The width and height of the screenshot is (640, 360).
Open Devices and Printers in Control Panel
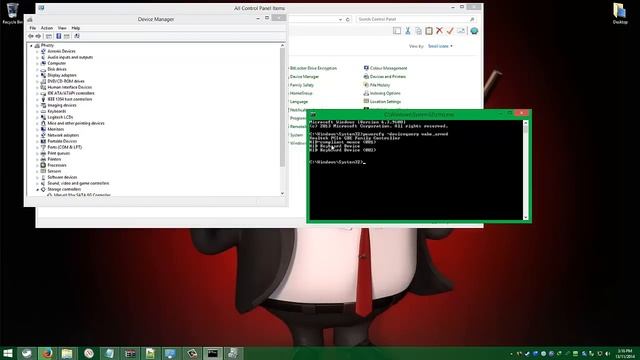pyautogui.click(x=384, y=77)
